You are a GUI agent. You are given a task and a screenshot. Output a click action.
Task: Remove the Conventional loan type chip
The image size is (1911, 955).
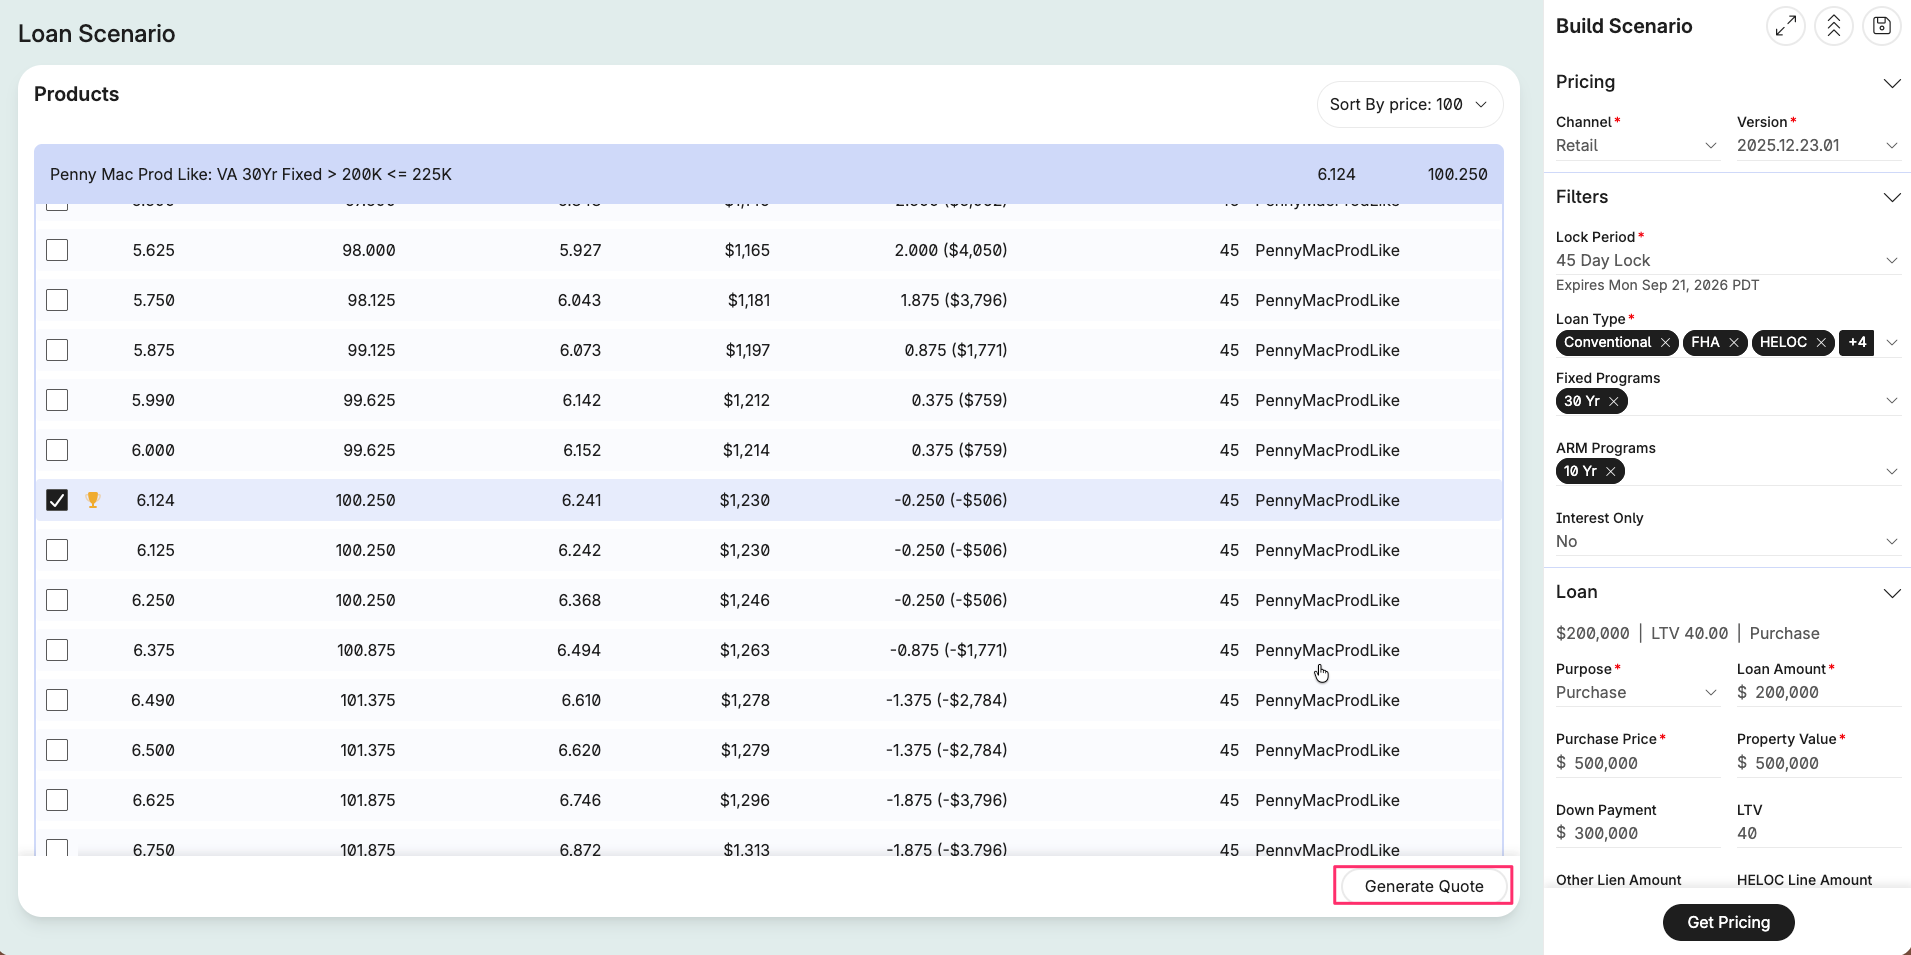[1666, 342]
